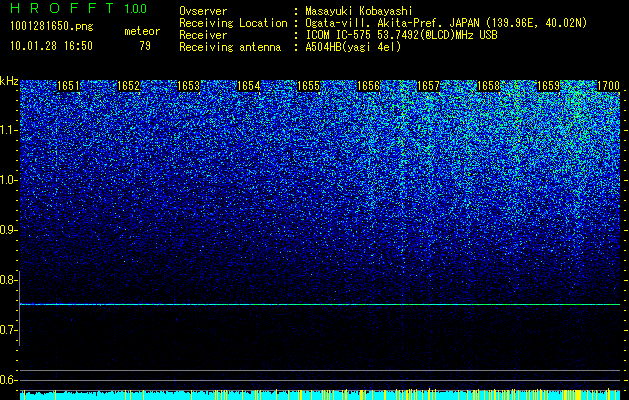Click the 1654 time marker label
Viewport: 629px width, 400px height.
249,86
